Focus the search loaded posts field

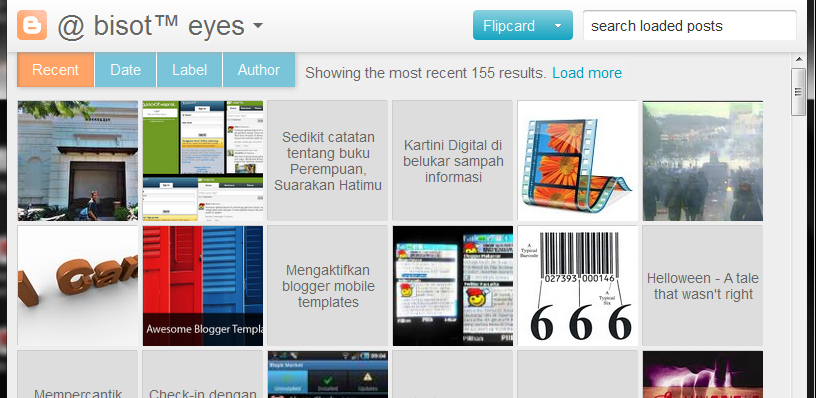pyautogui.click(x=690, y=26)
